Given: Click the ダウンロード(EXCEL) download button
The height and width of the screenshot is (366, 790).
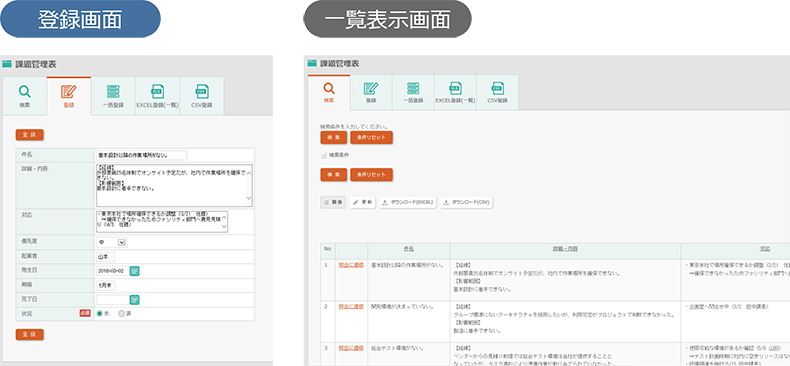Looking at the screenshot, I should (408, 202).
